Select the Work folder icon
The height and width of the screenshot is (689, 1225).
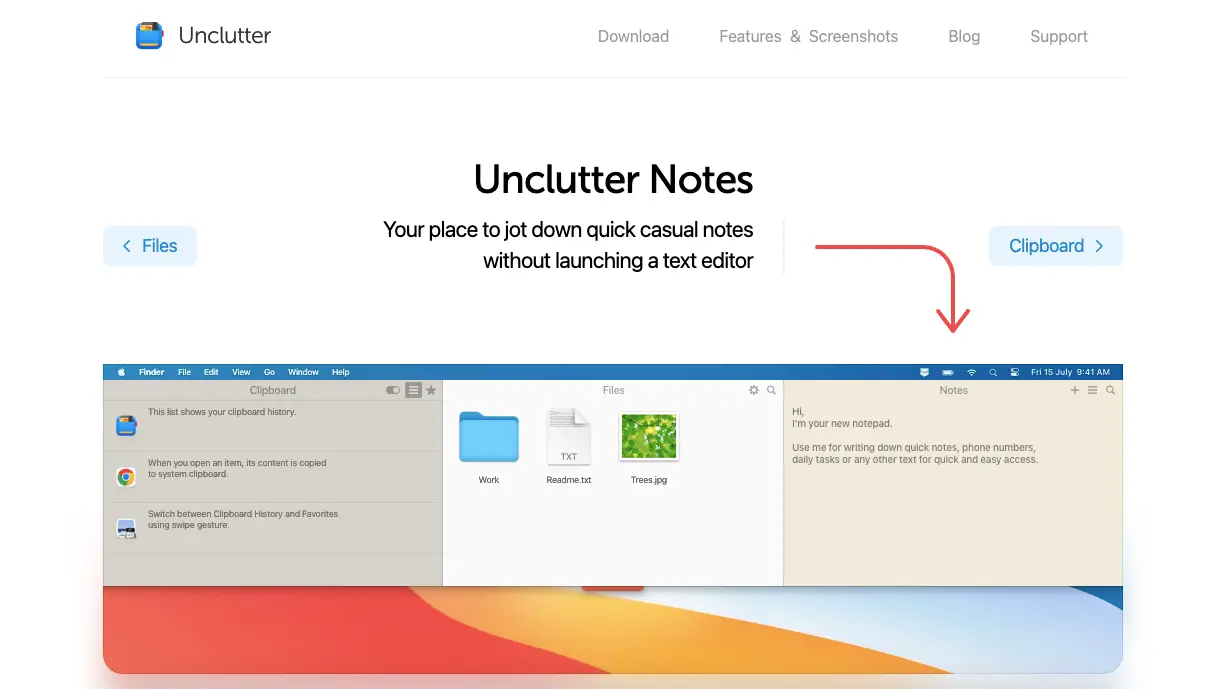[x=489, y=437]
